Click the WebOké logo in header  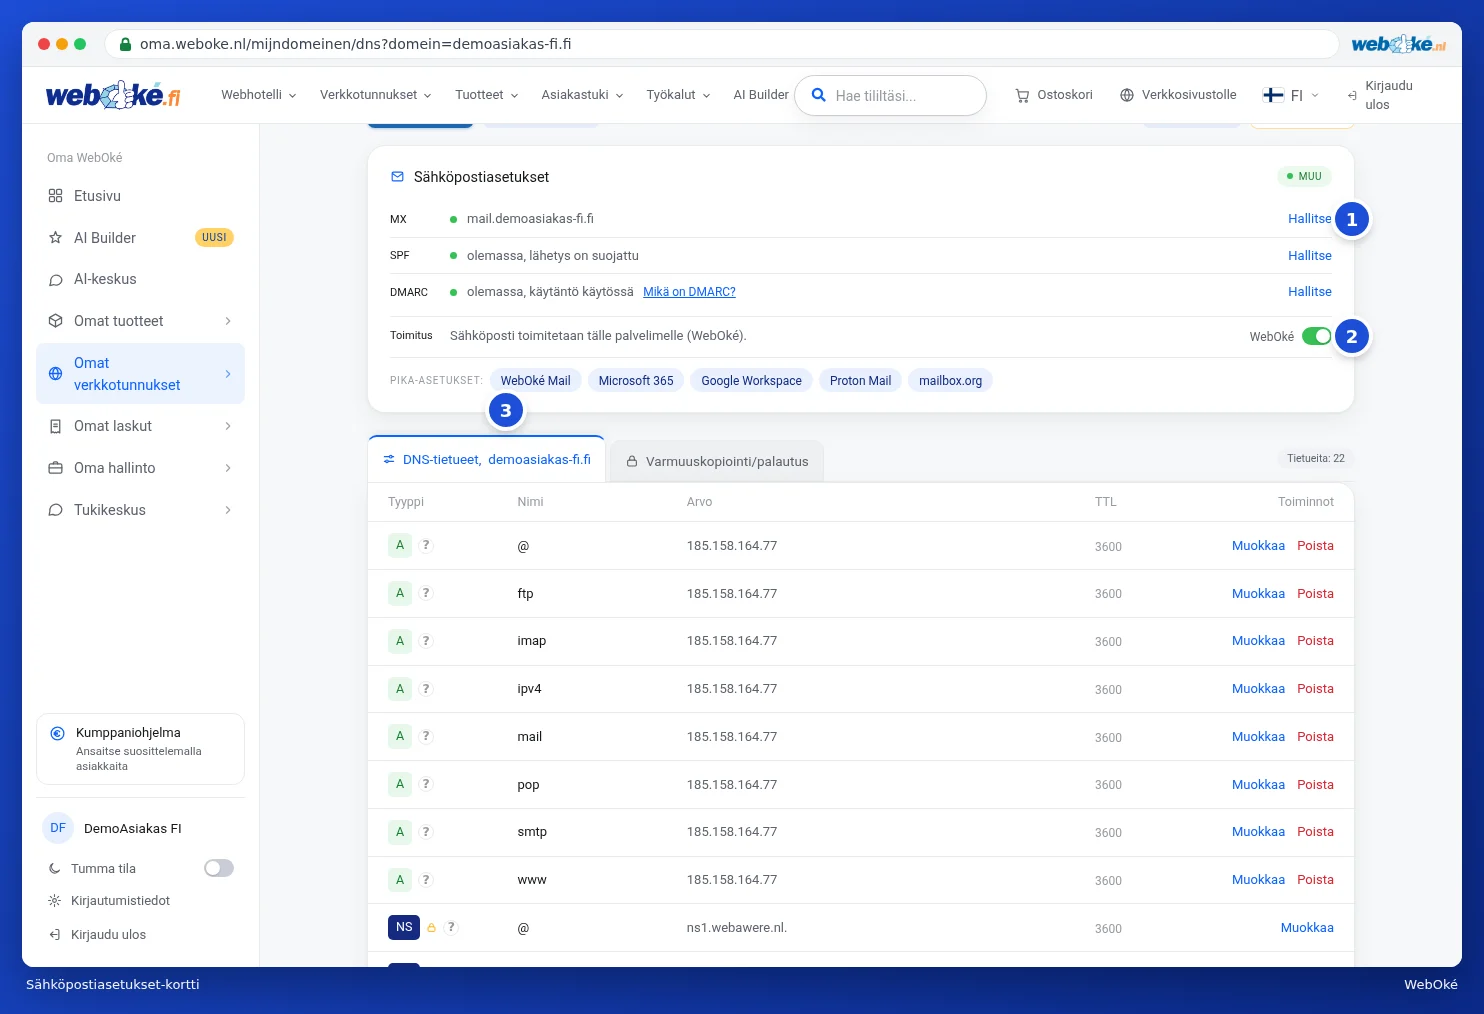pos(113,95)
